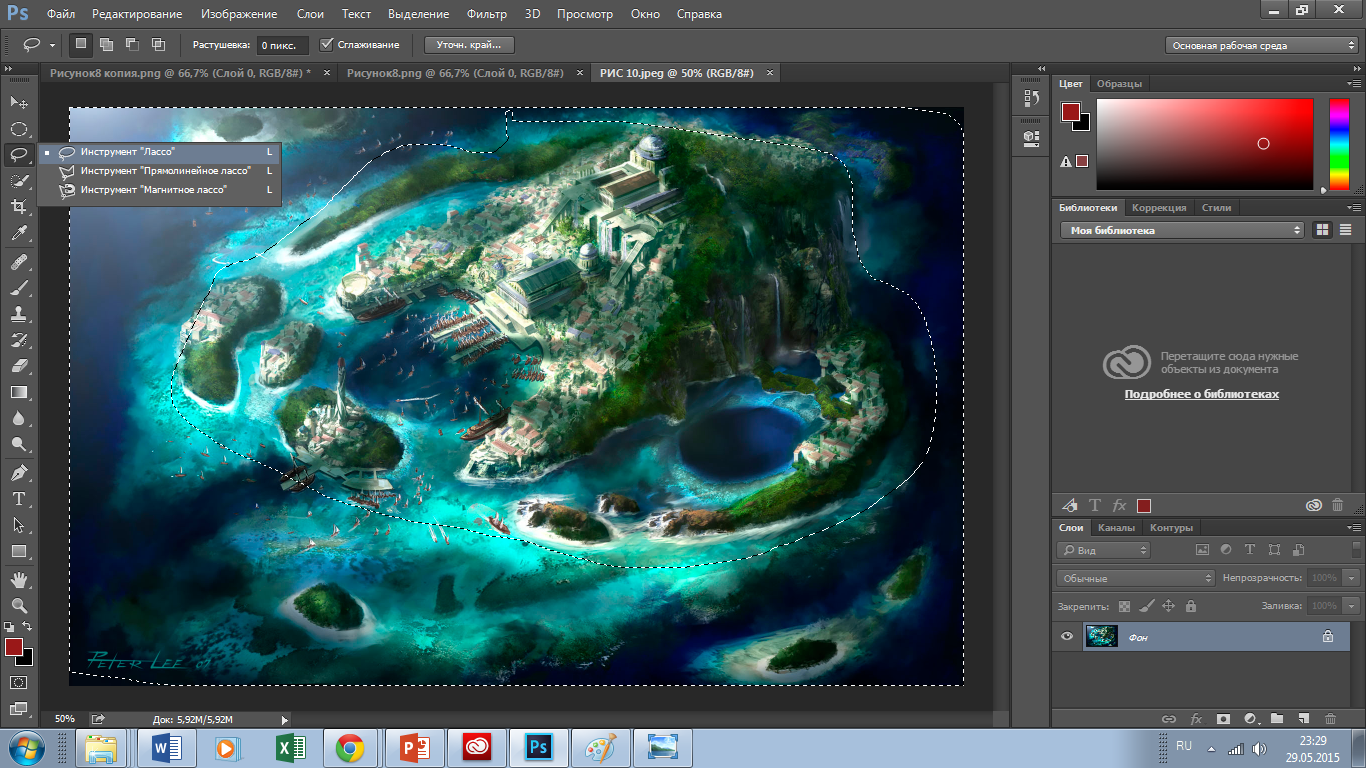Toggle lock all for layer
1366x768 pixels.
point(1190,606)
